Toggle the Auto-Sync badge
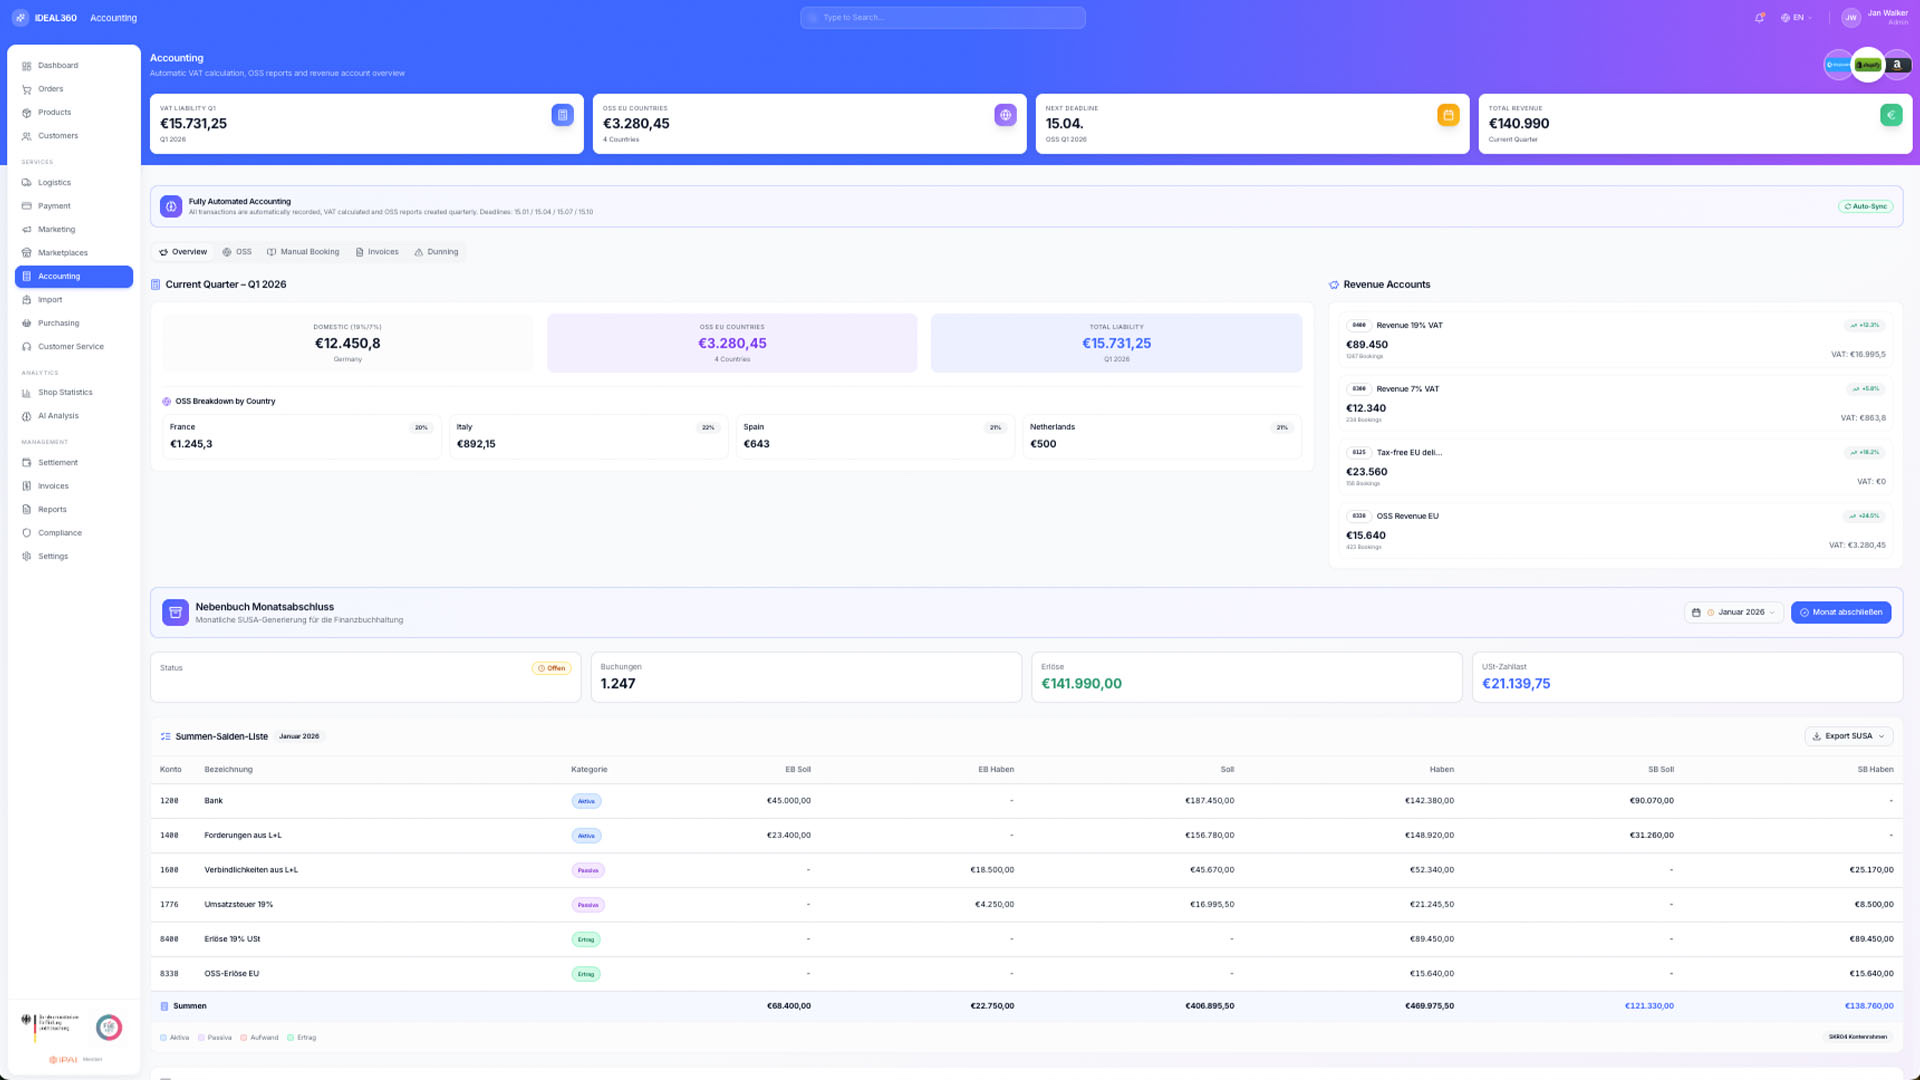This screenshot has height=1080, width=1920. pos(1865,206)
